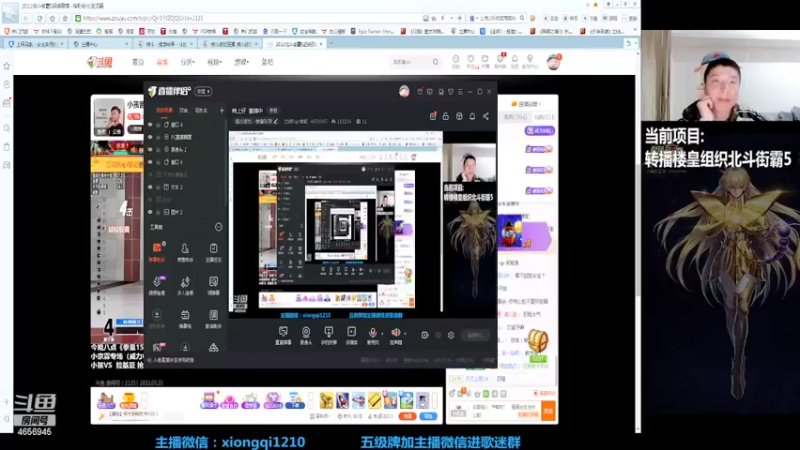Open the browser home page icon

(52, 18)
